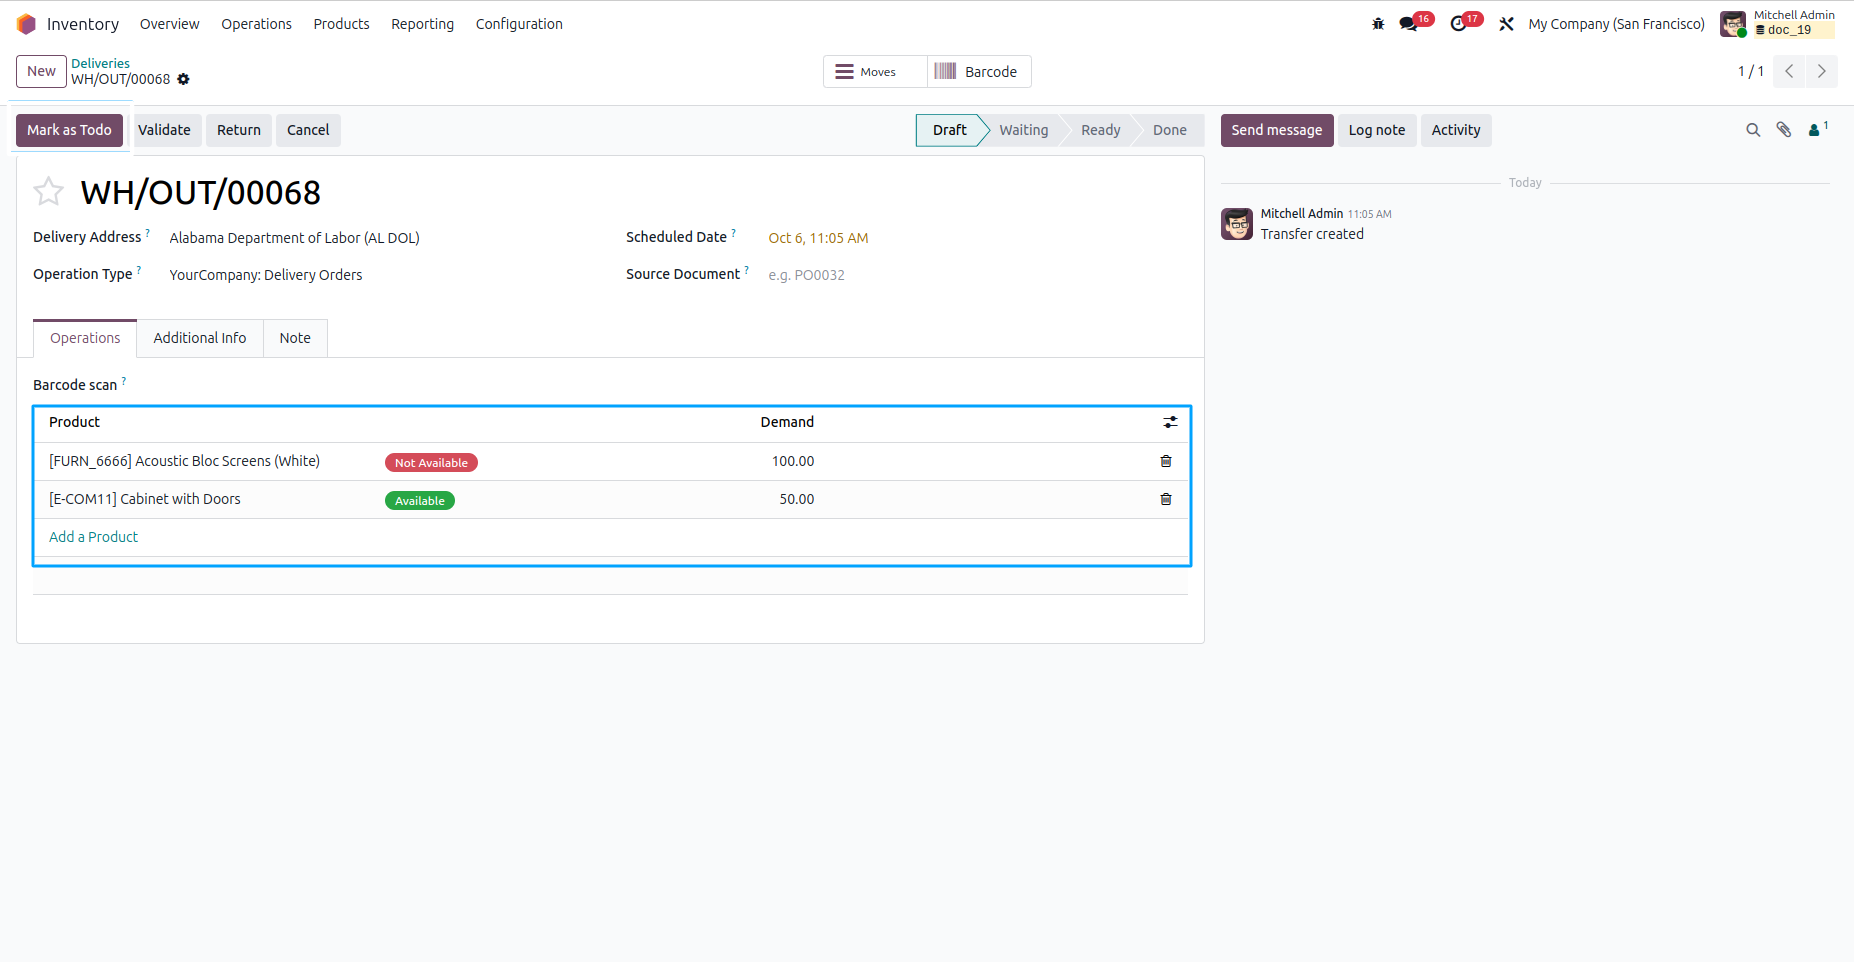Attach files with paperclip icon
Viewport: 1854px width, 962px height.
1784,130
